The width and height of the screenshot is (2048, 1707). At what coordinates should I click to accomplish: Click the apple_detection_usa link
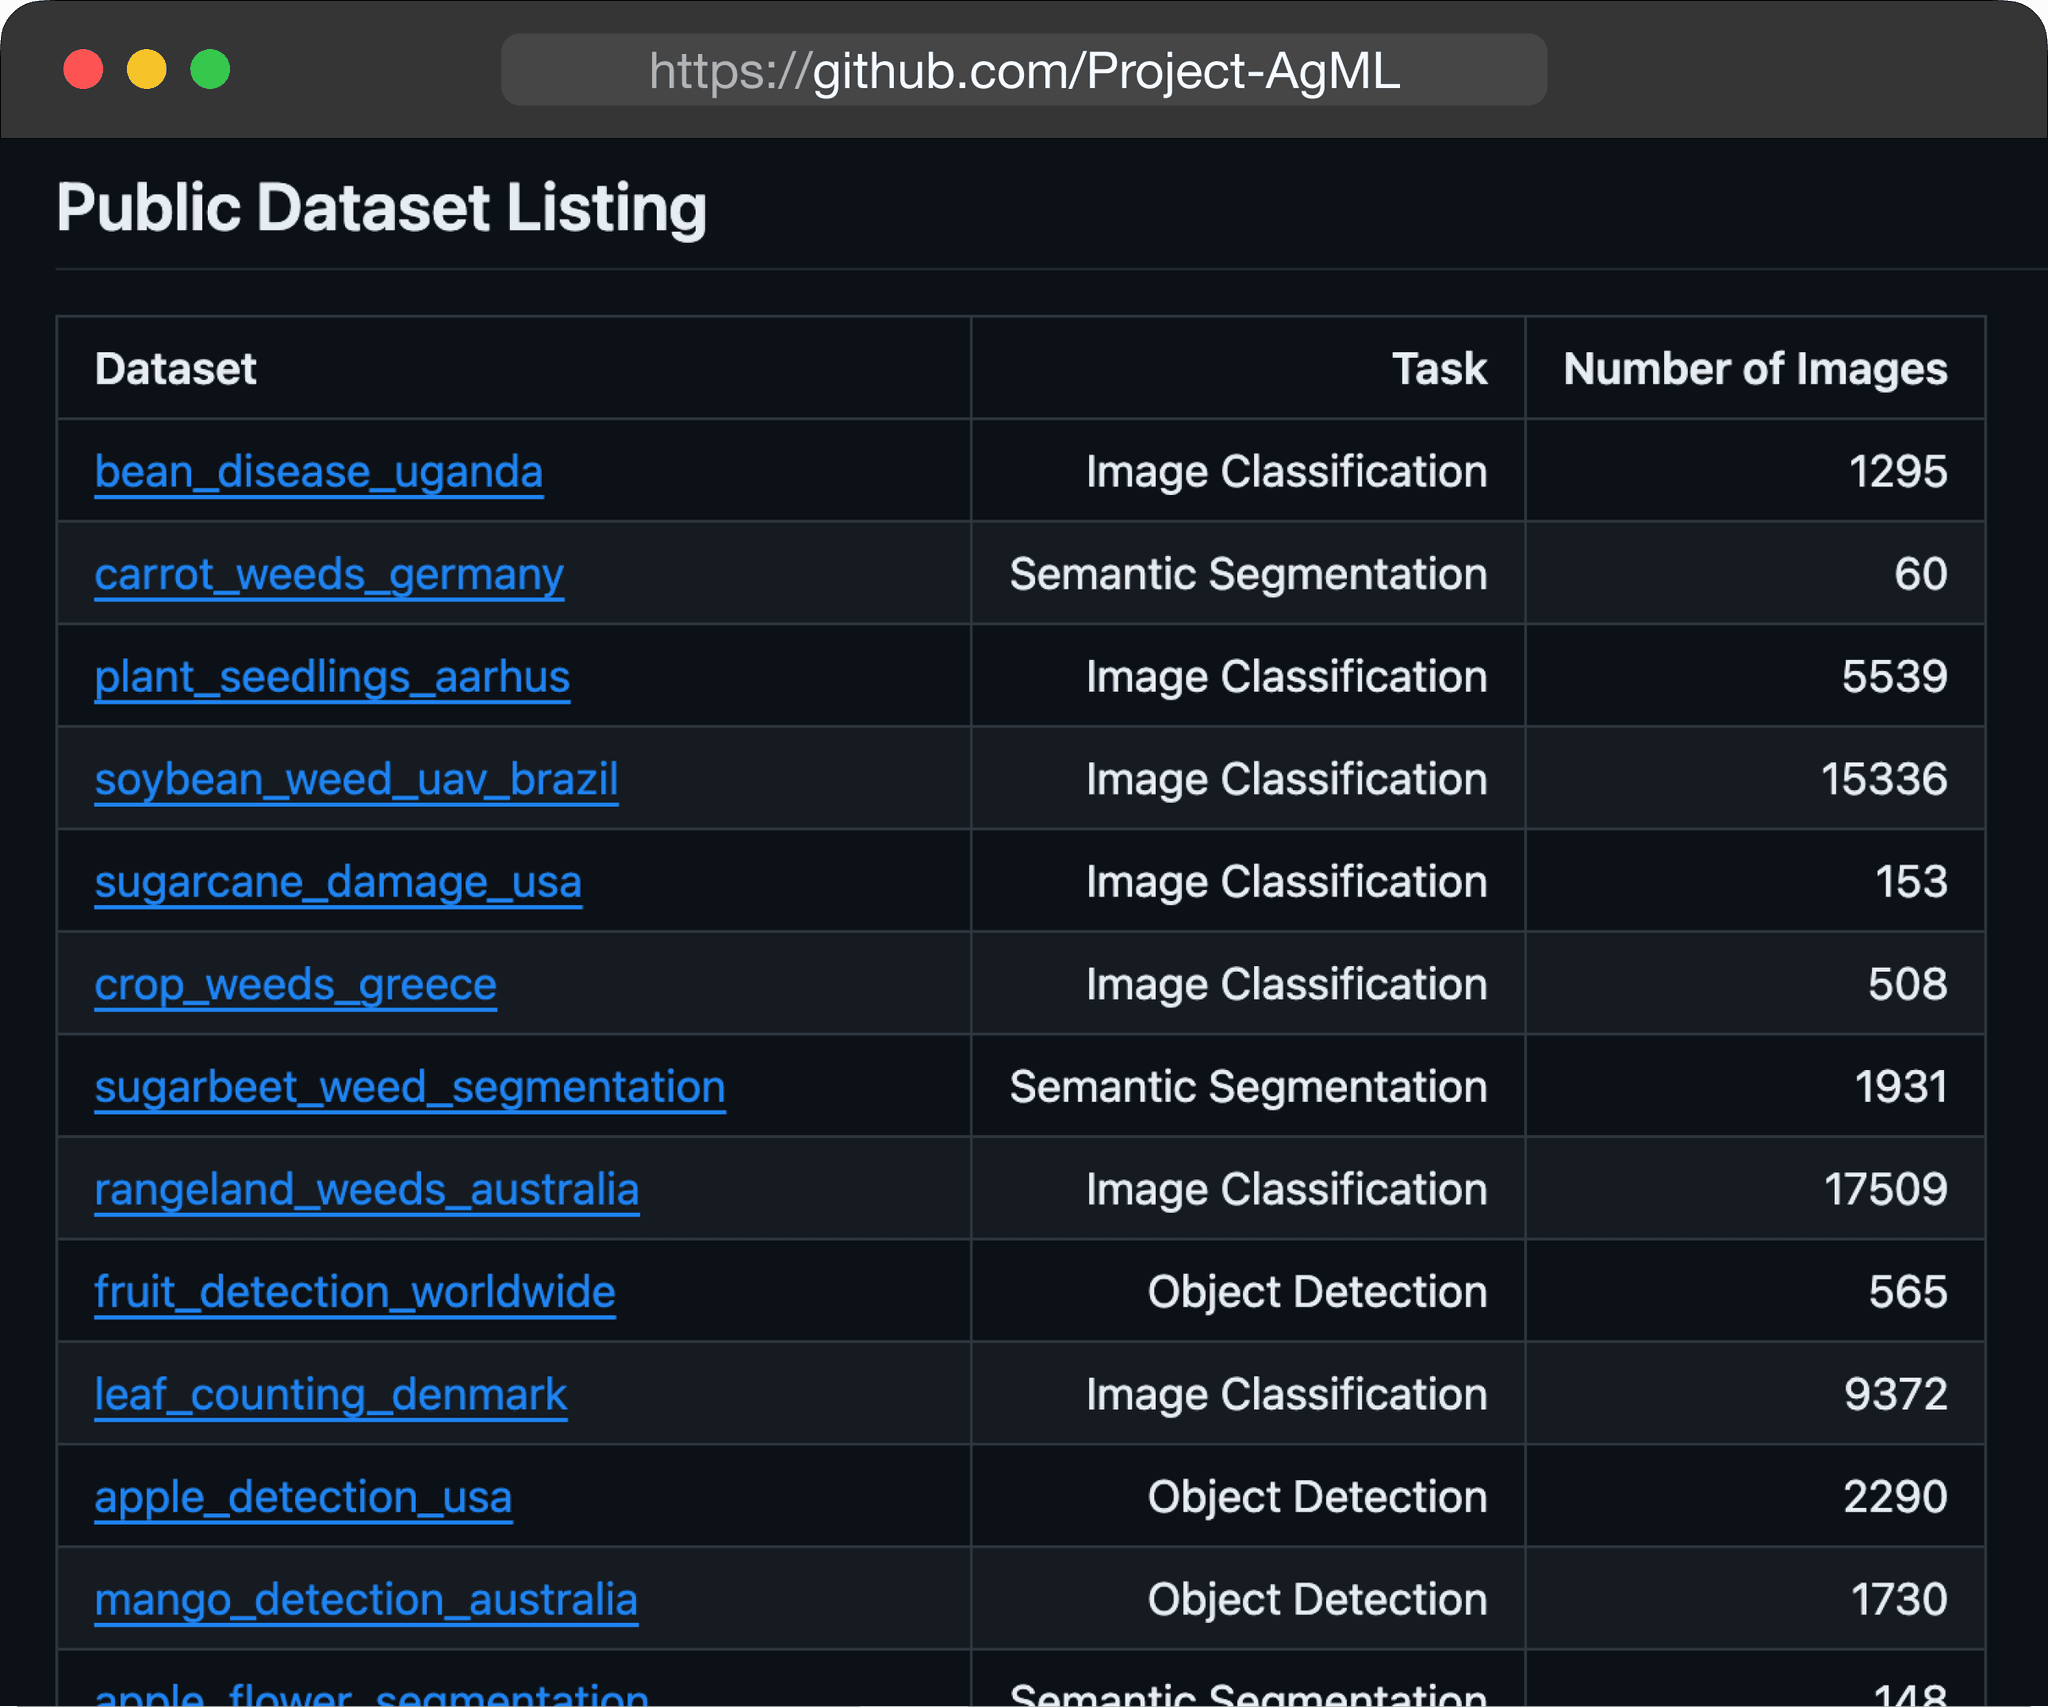(x=303, y=1497)
